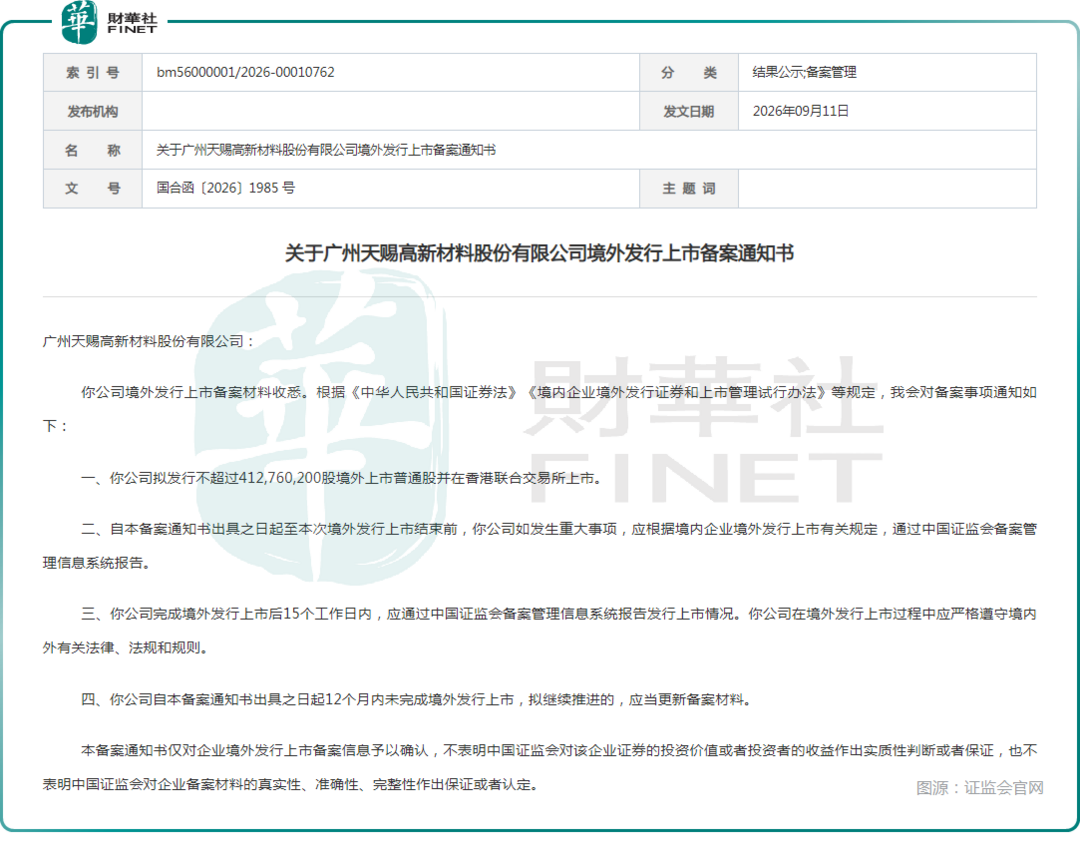Click paragraph four about 12个月 filing update
The height and width of the screenshot is (852, 1080).
click(416, 700)
